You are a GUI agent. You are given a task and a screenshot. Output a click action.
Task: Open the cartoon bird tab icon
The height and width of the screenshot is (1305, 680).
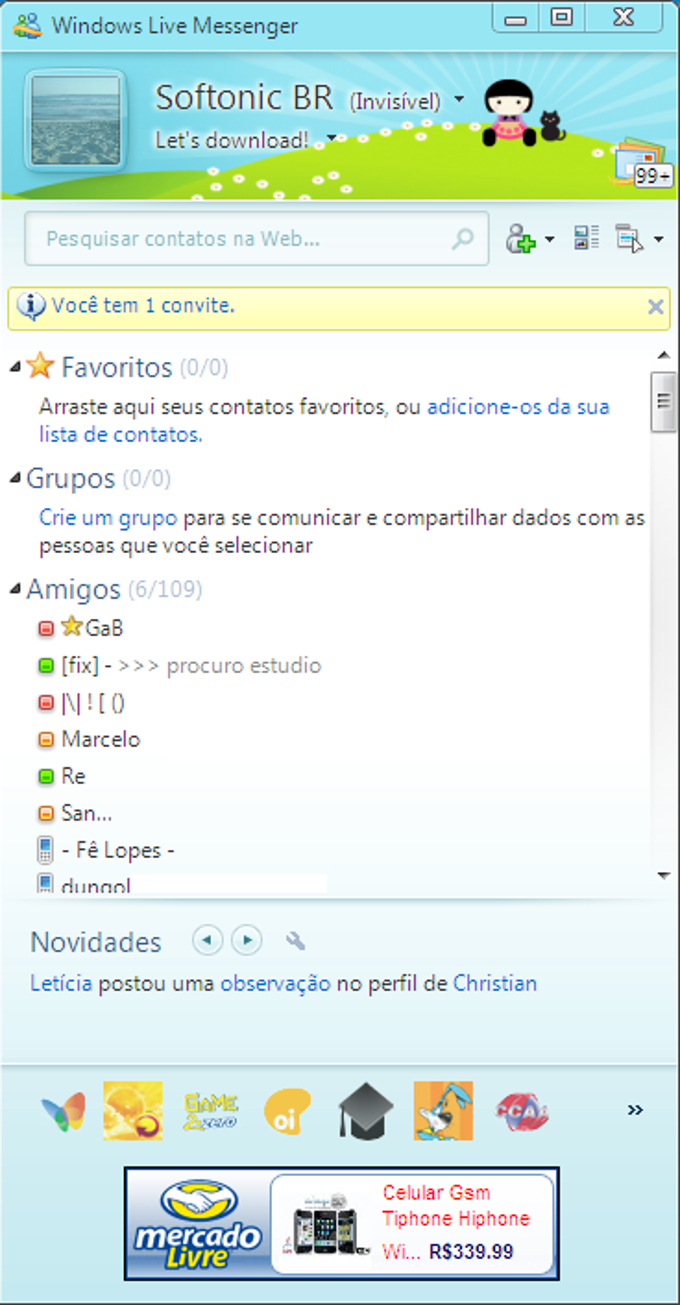point(444,1111)
